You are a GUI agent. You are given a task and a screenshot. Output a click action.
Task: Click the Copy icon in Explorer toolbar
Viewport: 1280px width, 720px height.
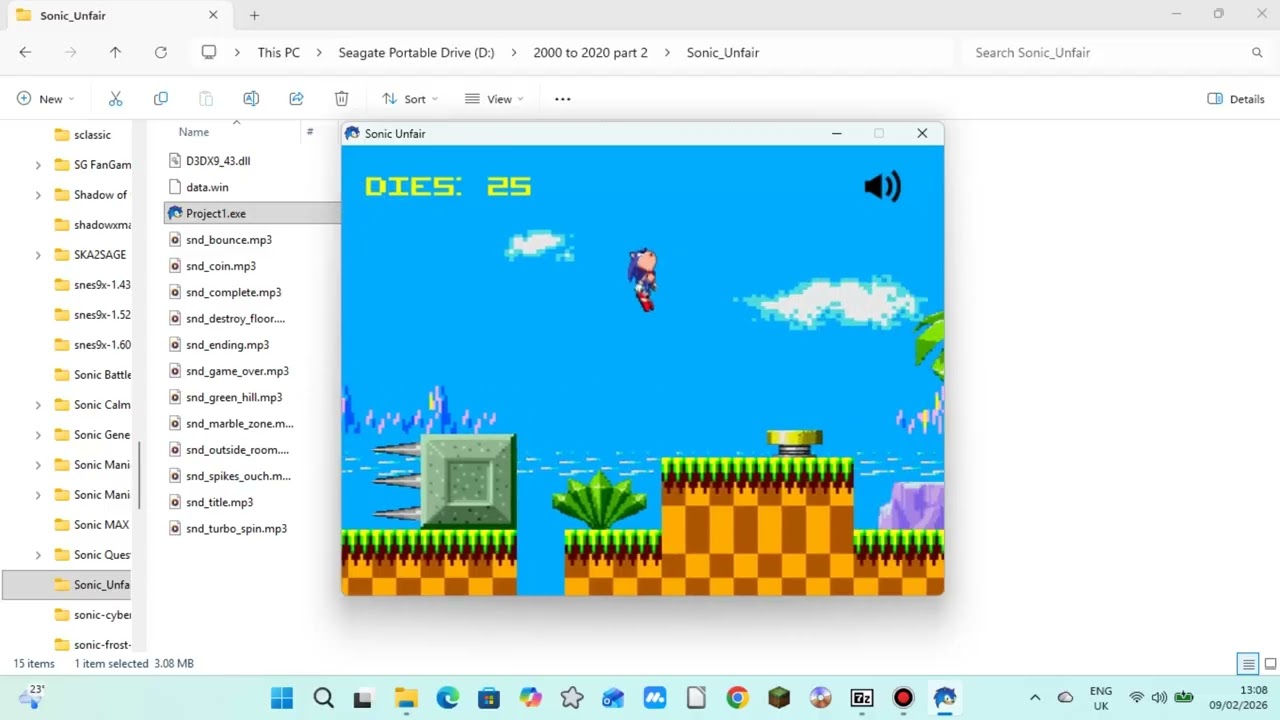coord(160,99)
